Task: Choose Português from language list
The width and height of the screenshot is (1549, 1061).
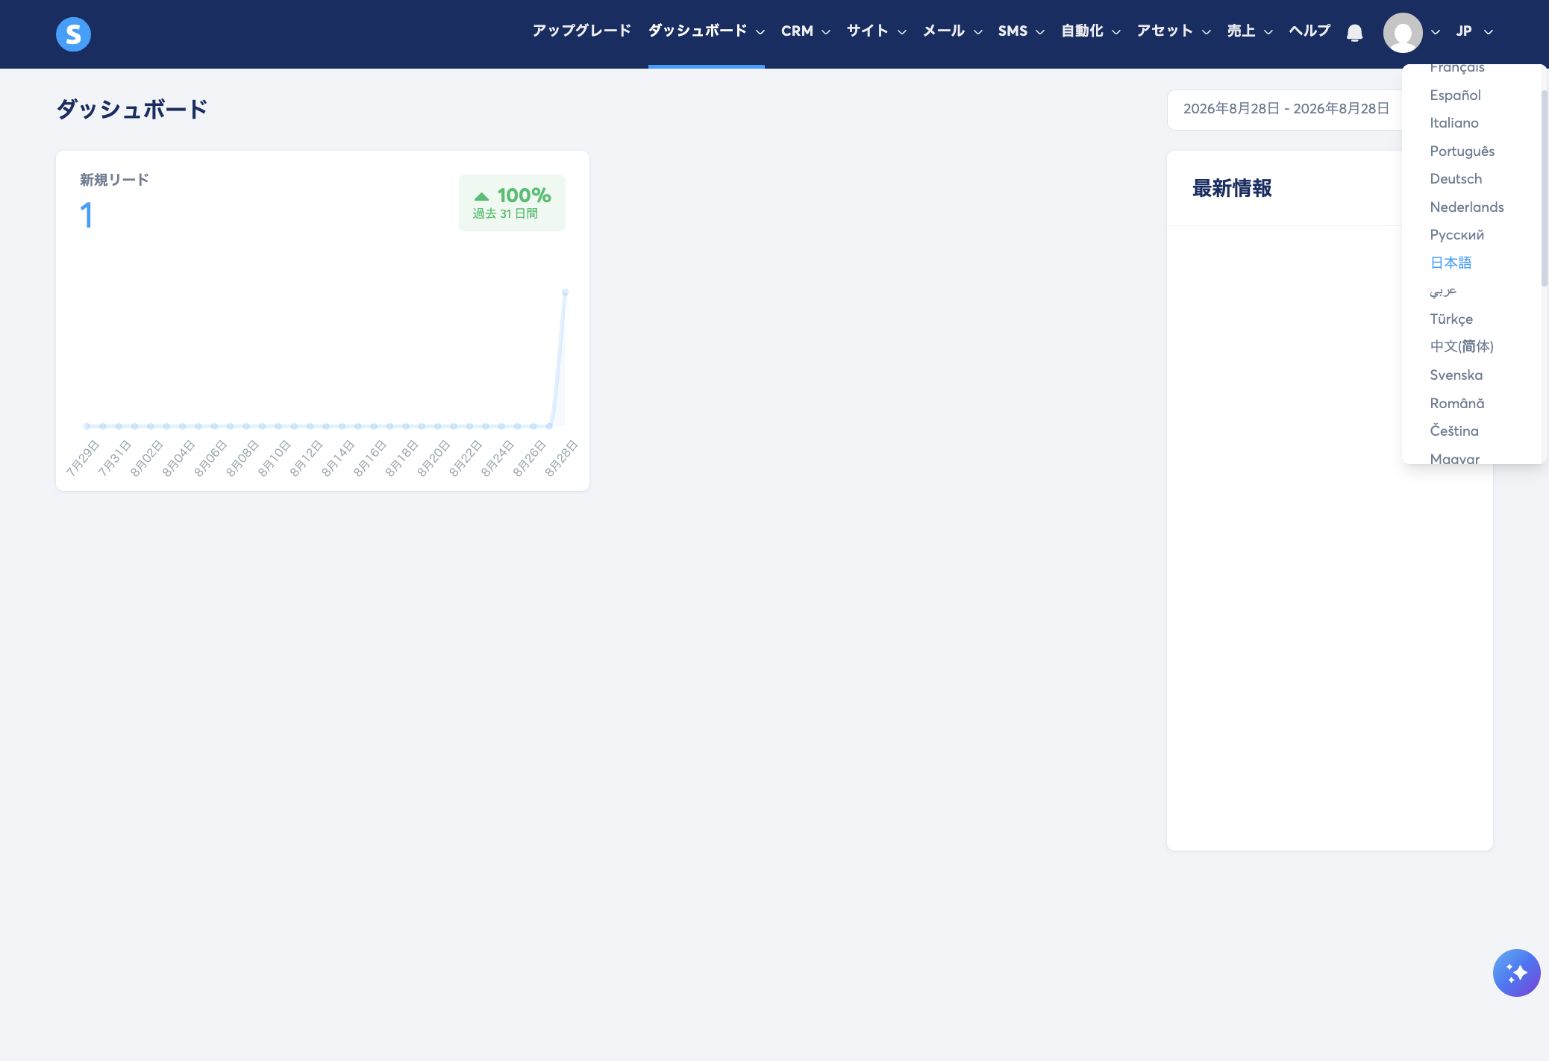Action: click(1462, 151)
